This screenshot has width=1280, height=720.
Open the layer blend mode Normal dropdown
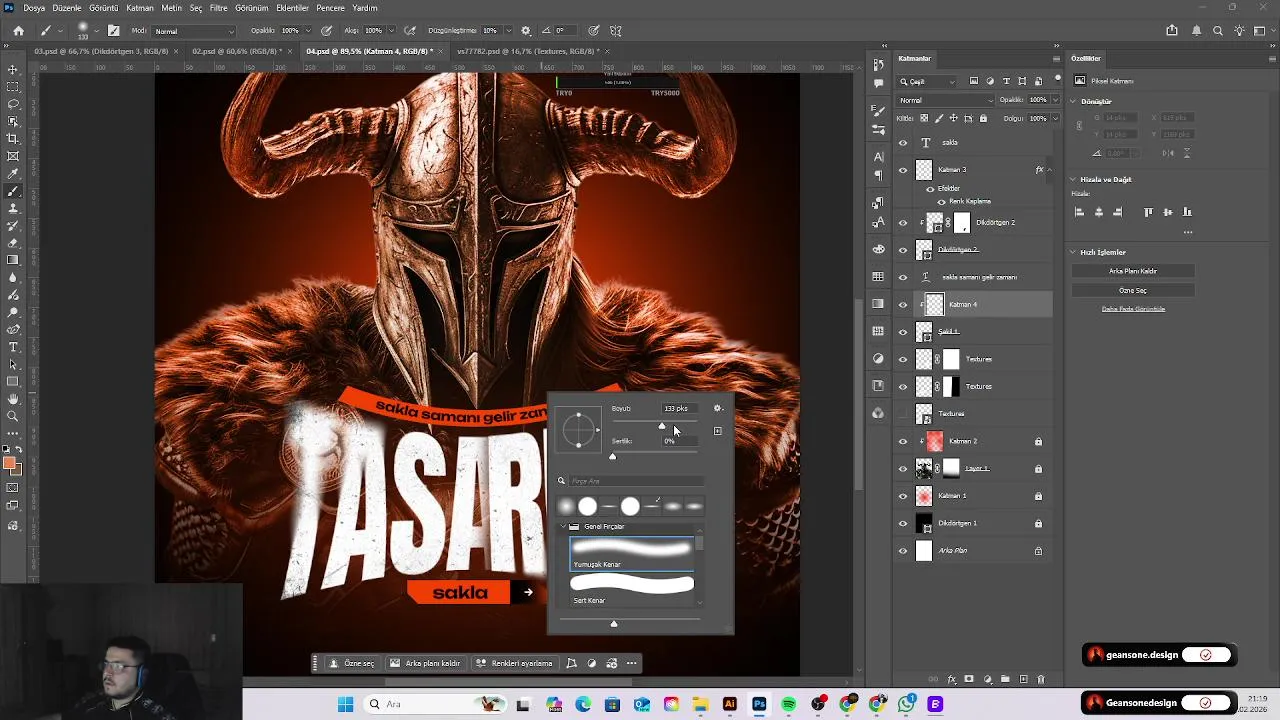(946, 100)
